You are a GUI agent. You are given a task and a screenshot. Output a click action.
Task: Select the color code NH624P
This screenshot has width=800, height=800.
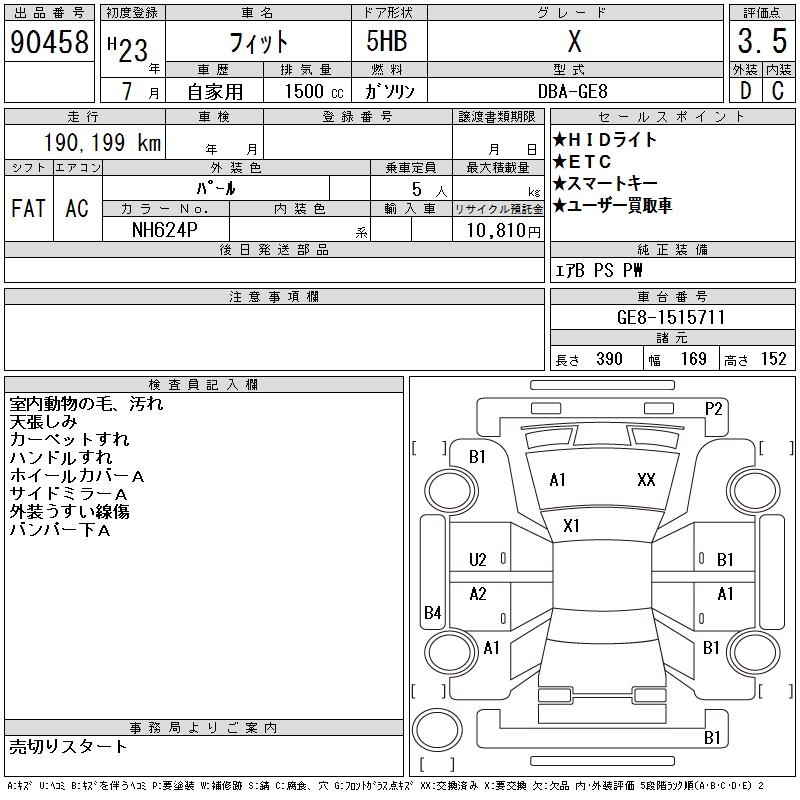166,230
